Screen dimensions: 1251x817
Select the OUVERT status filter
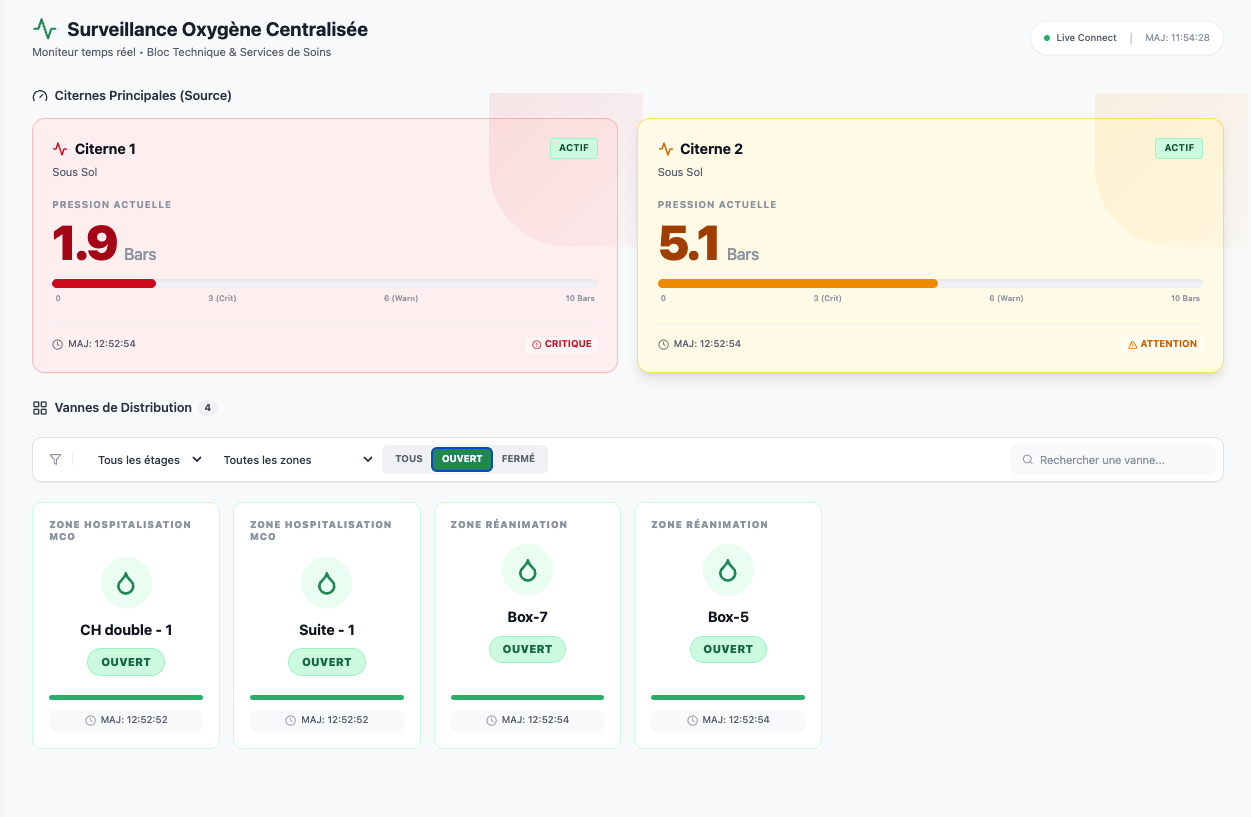(462, 459)
